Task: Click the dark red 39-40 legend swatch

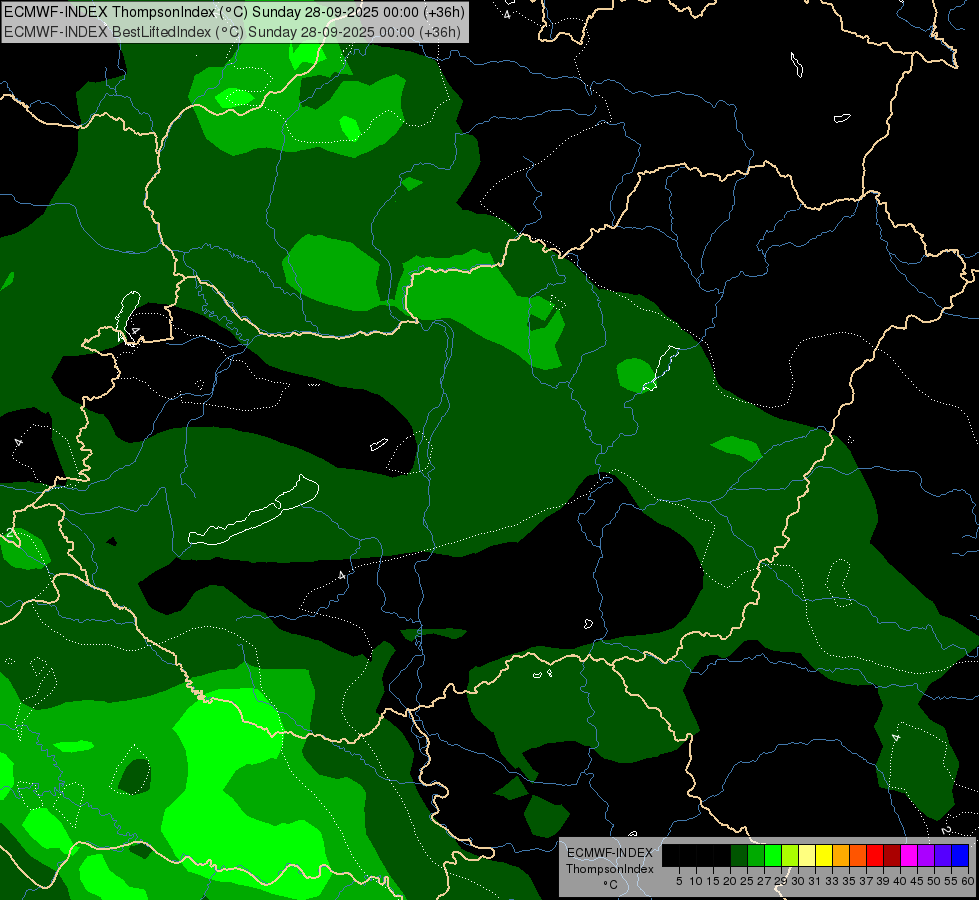Action: 892,855
